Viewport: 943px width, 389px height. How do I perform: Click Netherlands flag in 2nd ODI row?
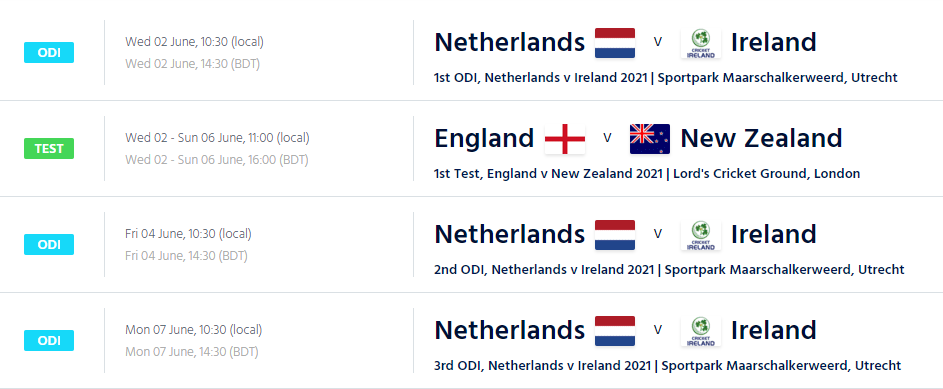pos(615,235)
